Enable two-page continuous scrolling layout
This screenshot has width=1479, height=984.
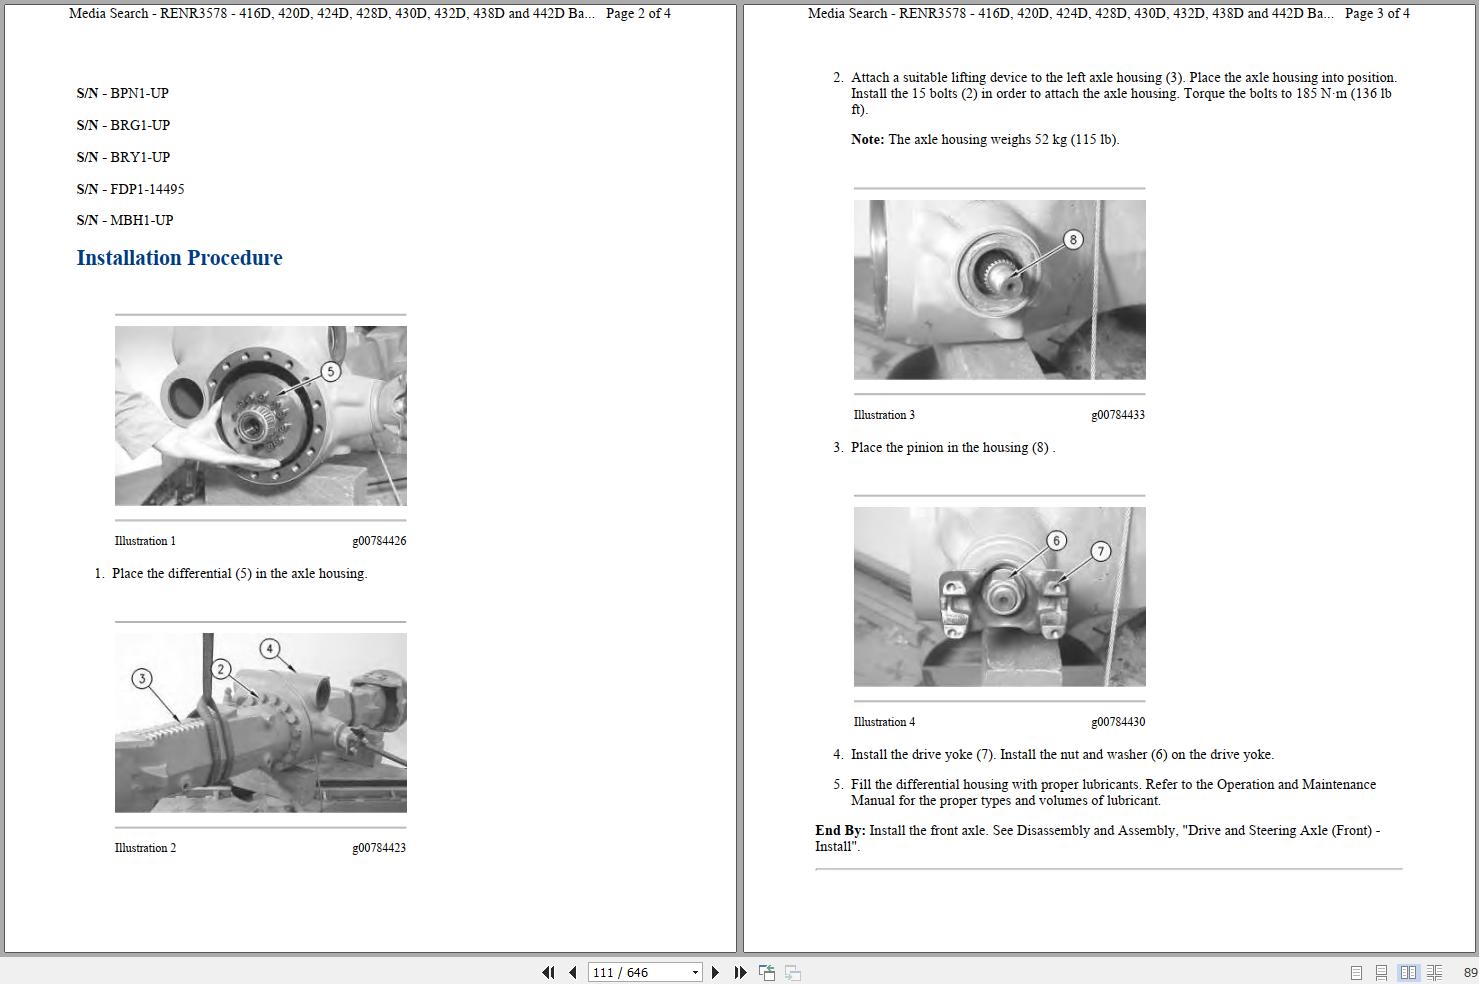(x=1434, y=971)
